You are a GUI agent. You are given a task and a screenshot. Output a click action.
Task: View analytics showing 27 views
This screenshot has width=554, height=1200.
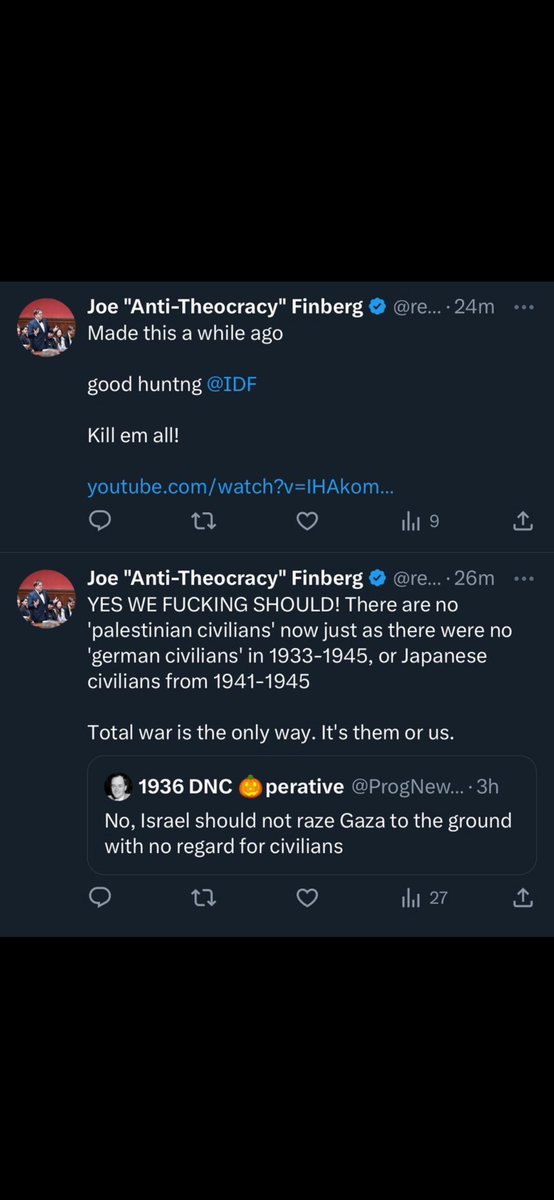424,898
